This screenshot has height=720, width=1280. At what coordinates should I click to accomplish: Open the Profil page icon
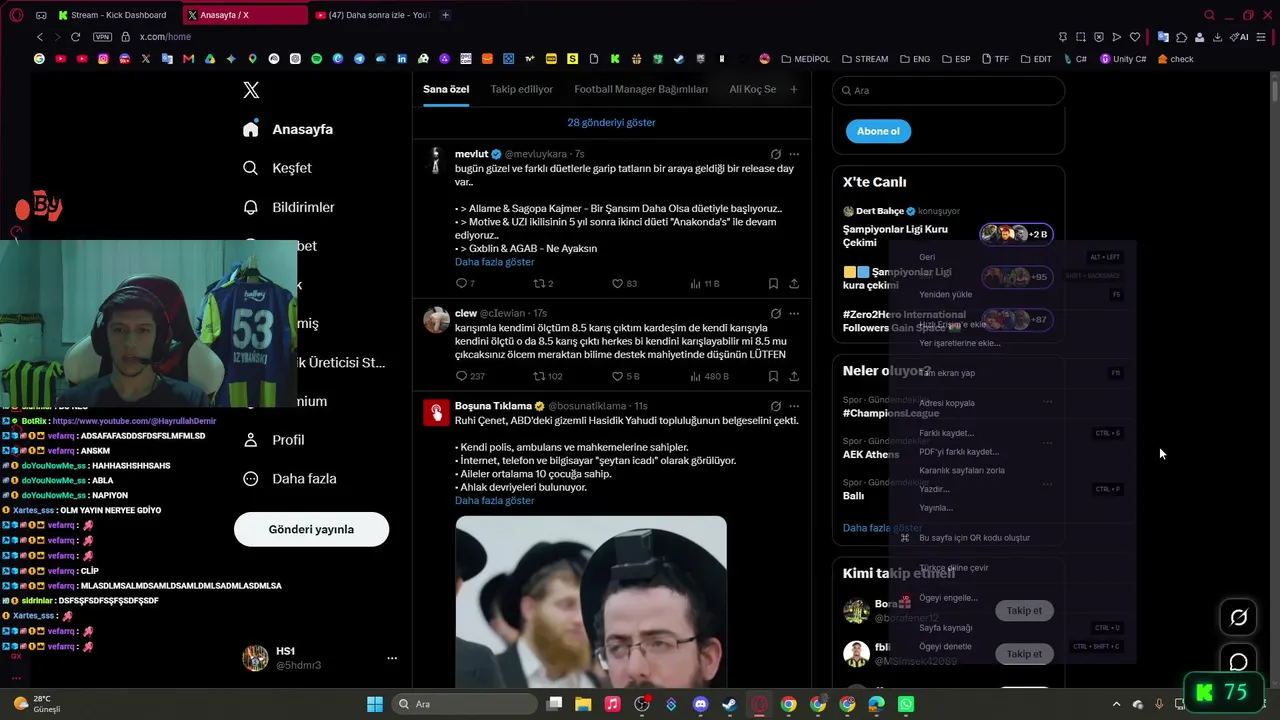point(251,440)
